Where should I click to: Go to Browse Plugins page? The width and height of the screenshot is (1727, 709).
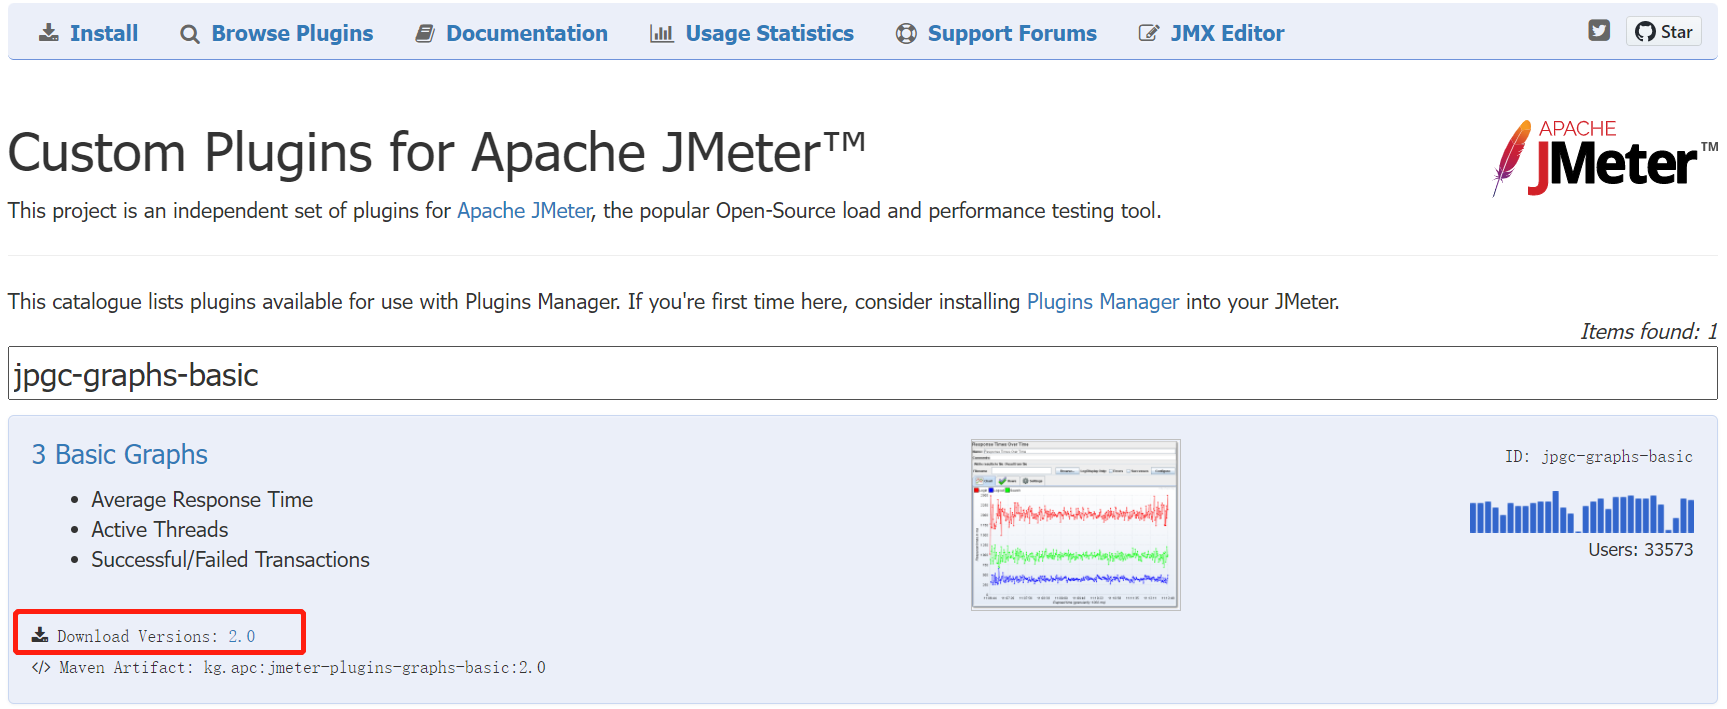(x=292, y=34)
